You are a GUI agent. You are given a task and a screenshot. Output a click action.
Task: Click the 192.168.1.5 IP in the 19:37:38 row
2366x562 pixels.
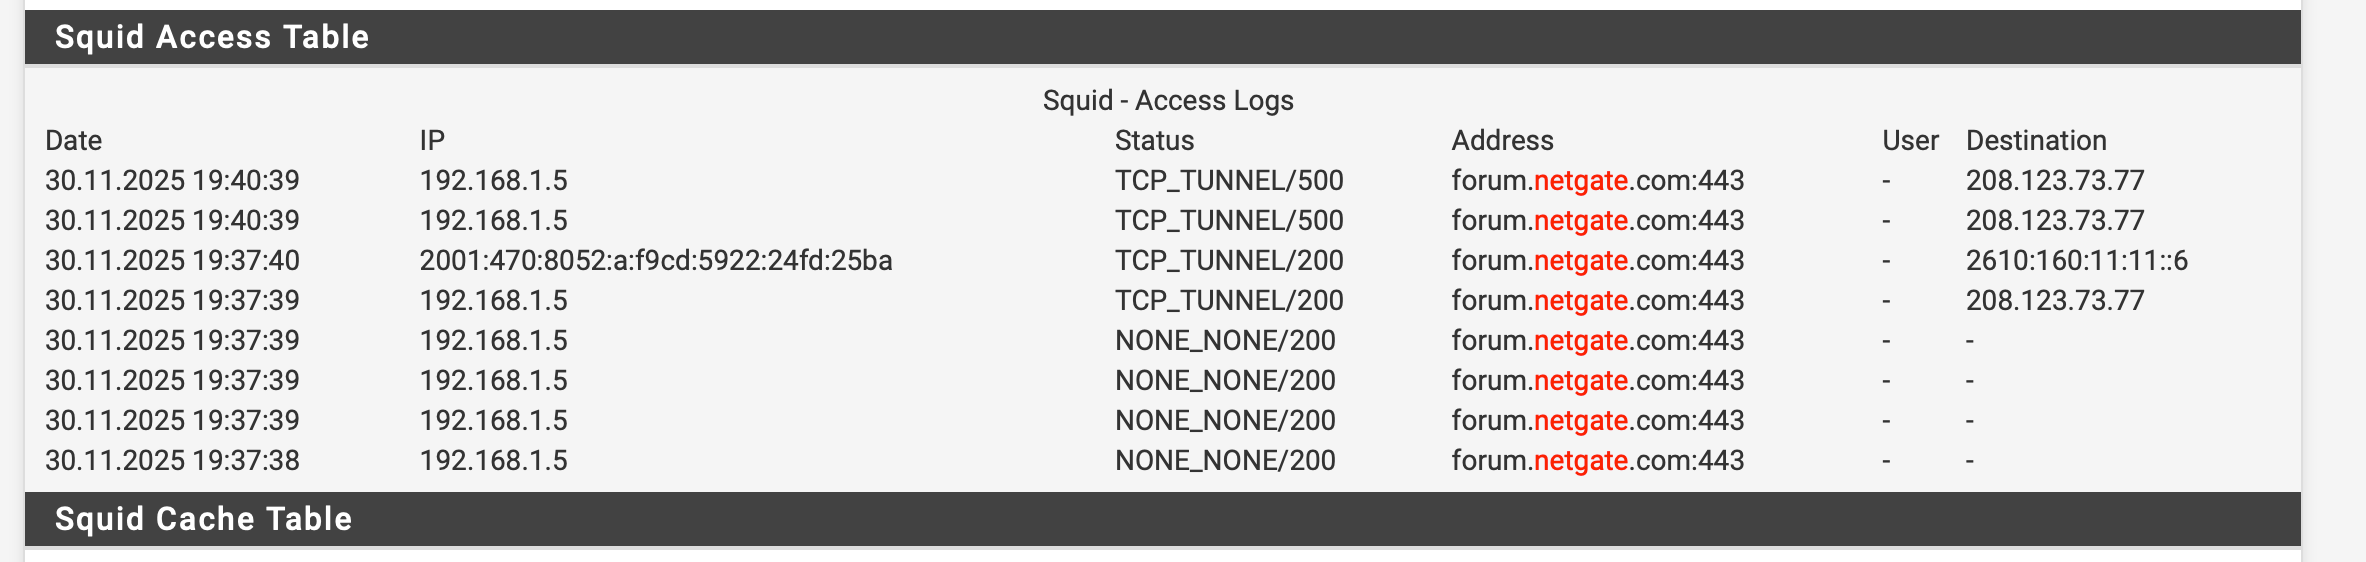(493, 460)
